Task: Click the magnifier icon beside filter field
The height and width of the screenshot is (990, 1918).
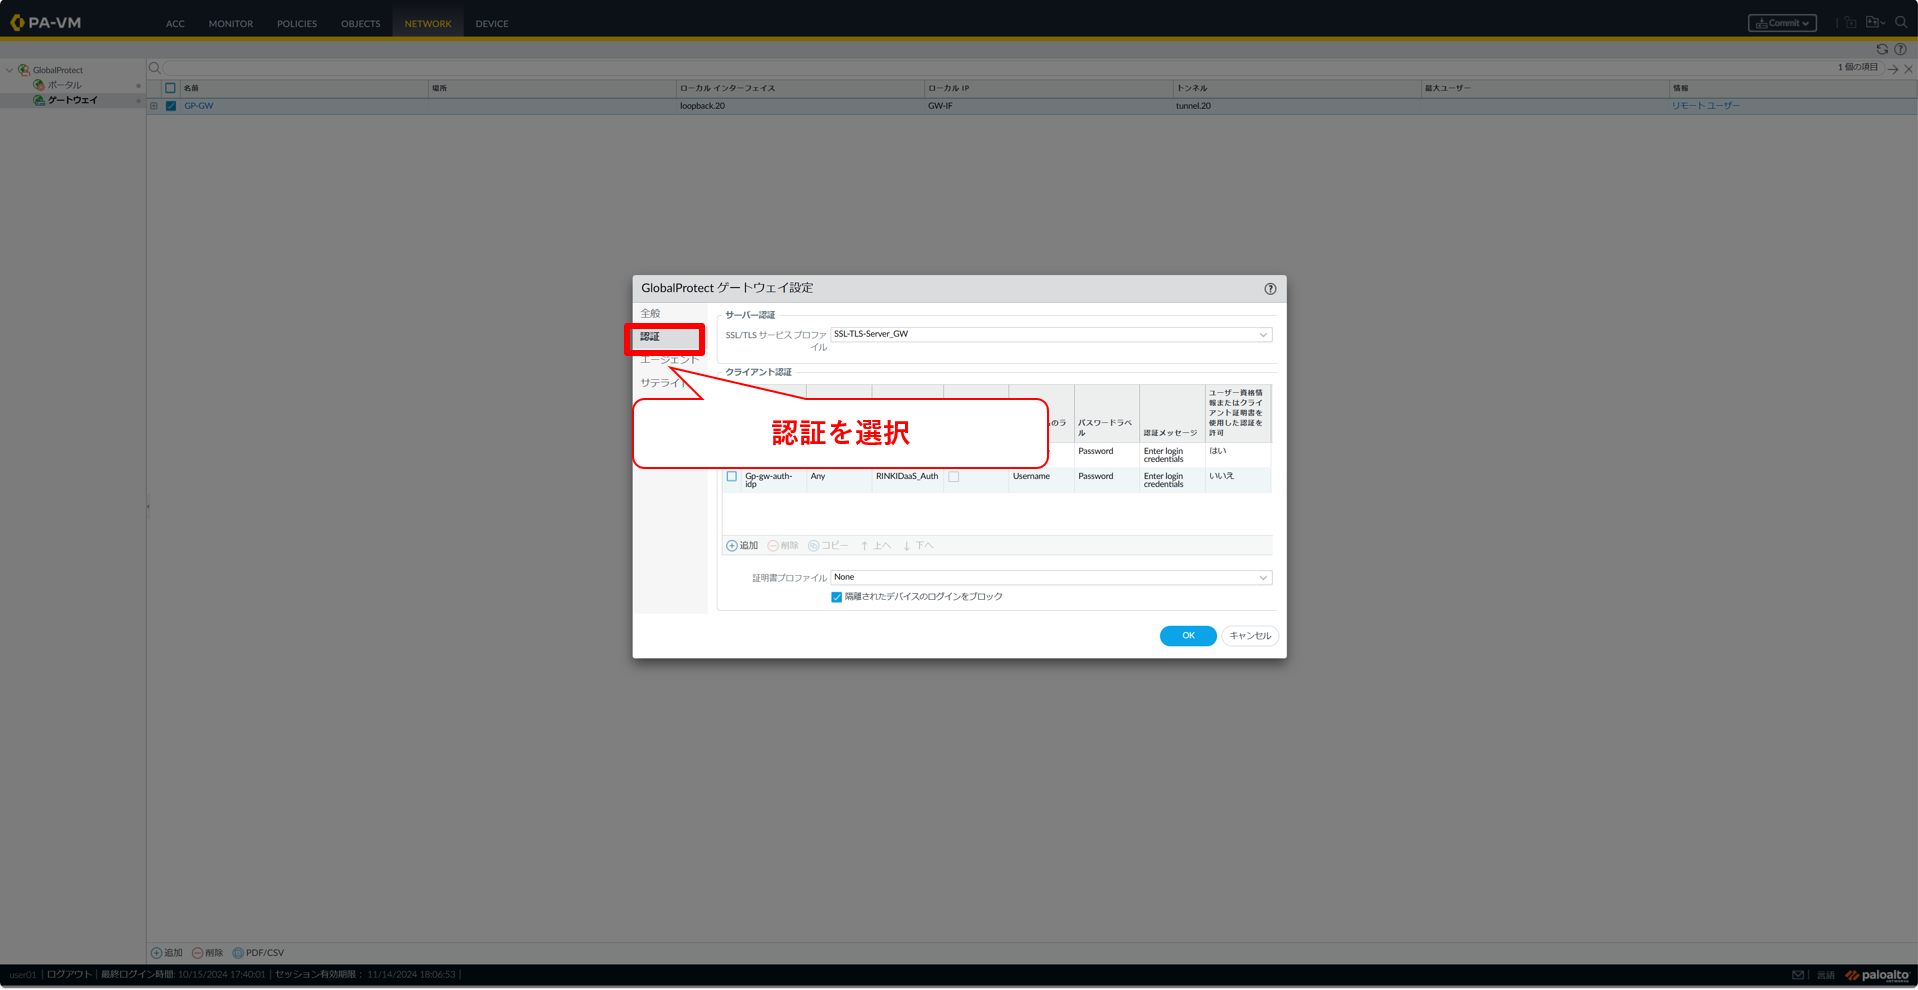Action: (155, 68)
